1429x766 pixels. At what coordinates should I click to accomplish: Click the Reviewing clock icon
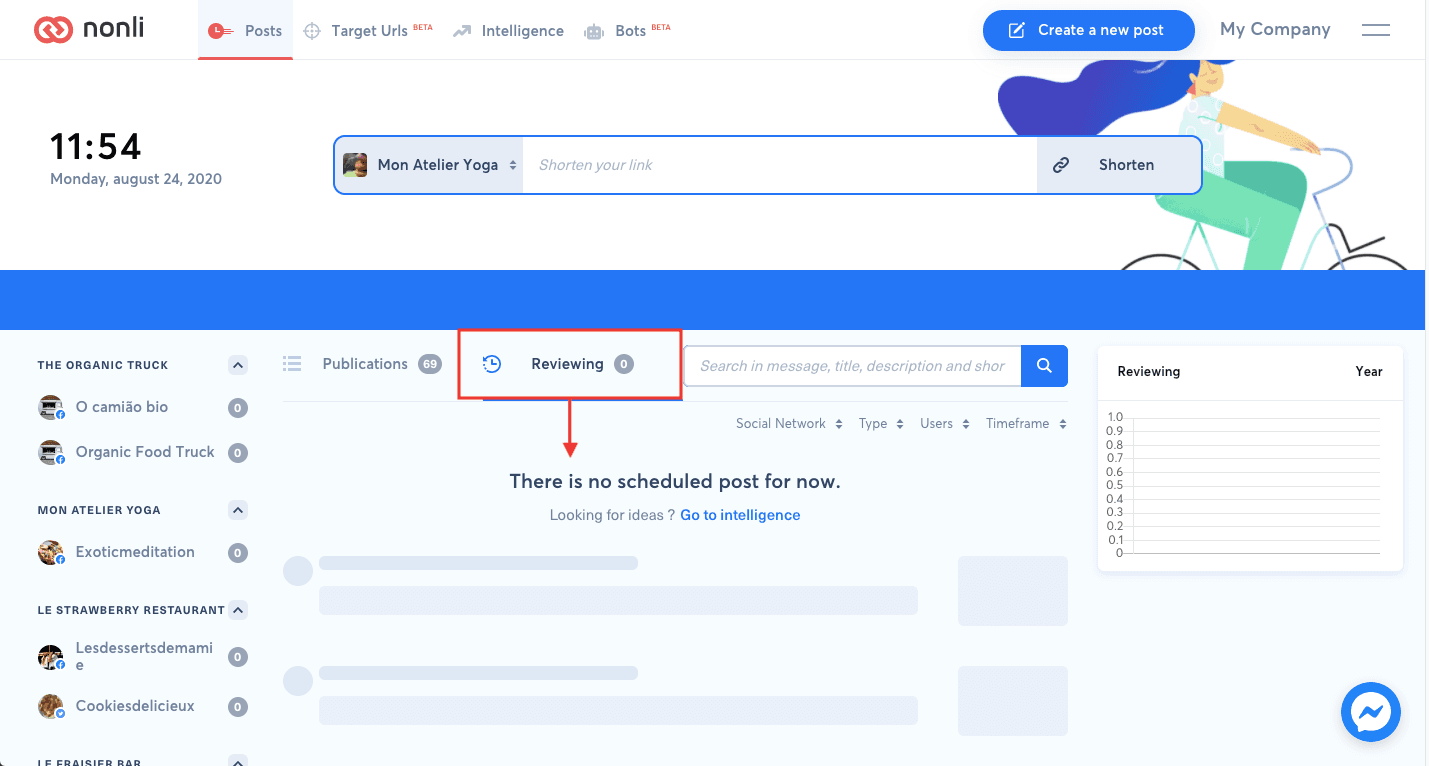(x=492, y=364)
